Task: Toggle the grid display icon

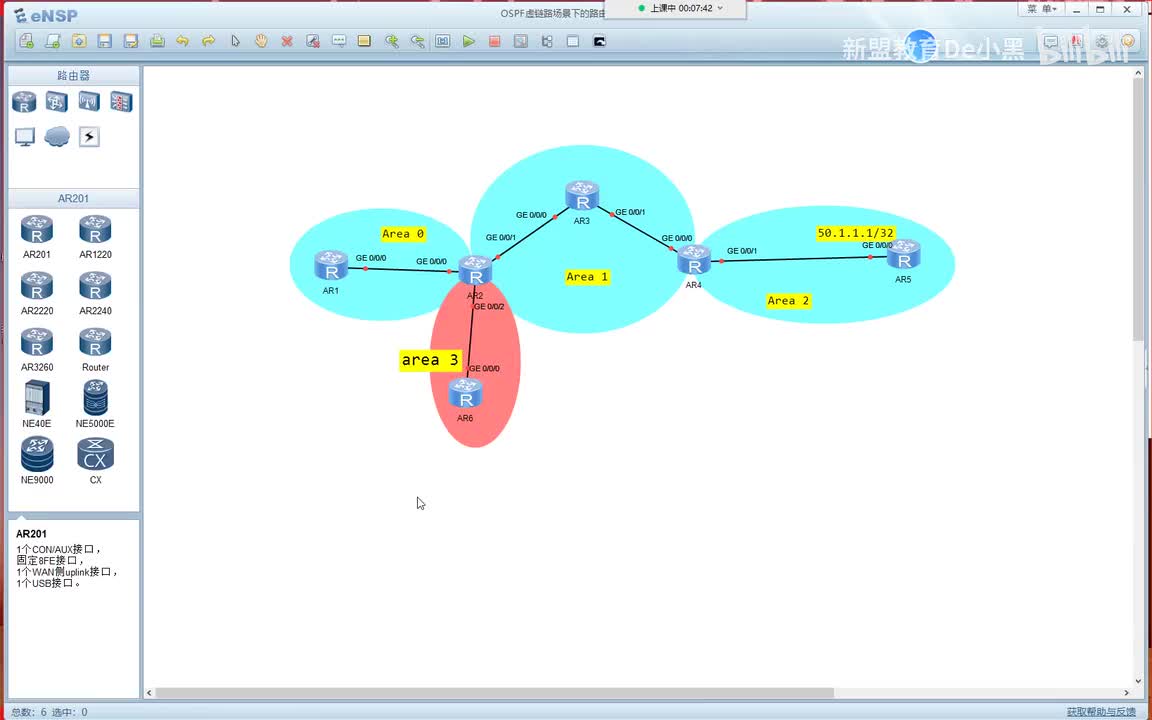Action: tap(573, 41)
